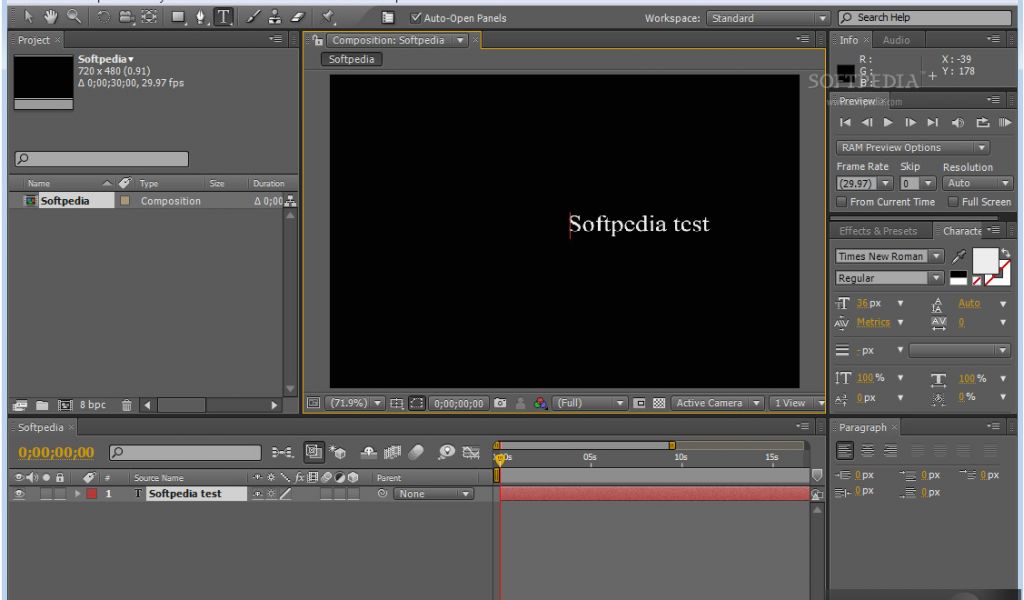Click the Search Help input field

pyautogui.click(x=925, y=18)
